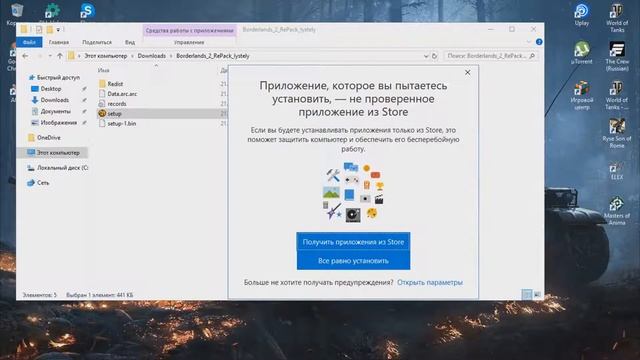Open 'Ryse Son of Rome' desktop shortcut
The width and height of the screenshot is (640, 360).
coord(617,133)
